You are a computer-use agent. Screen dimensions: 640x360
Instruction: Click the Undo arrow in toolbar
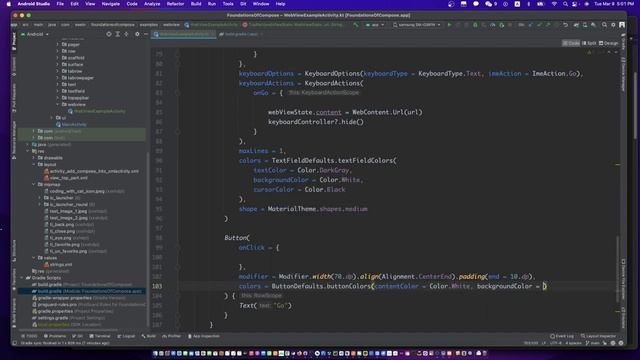coord(565,25)
